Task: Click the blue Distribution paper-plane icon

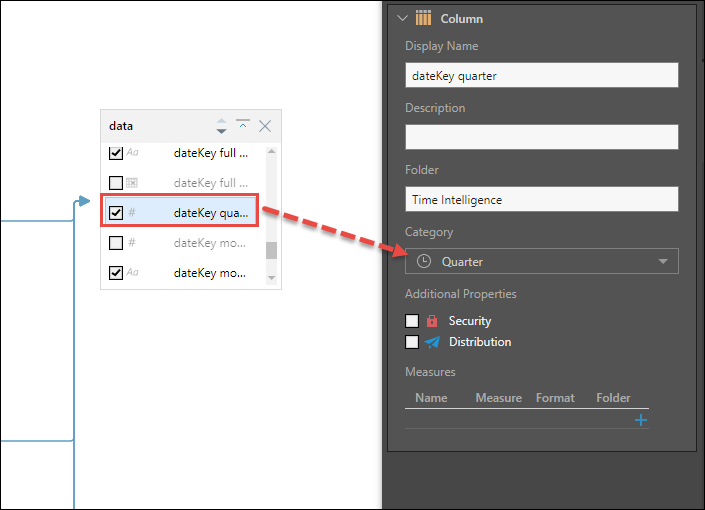Action: point(432,342)
